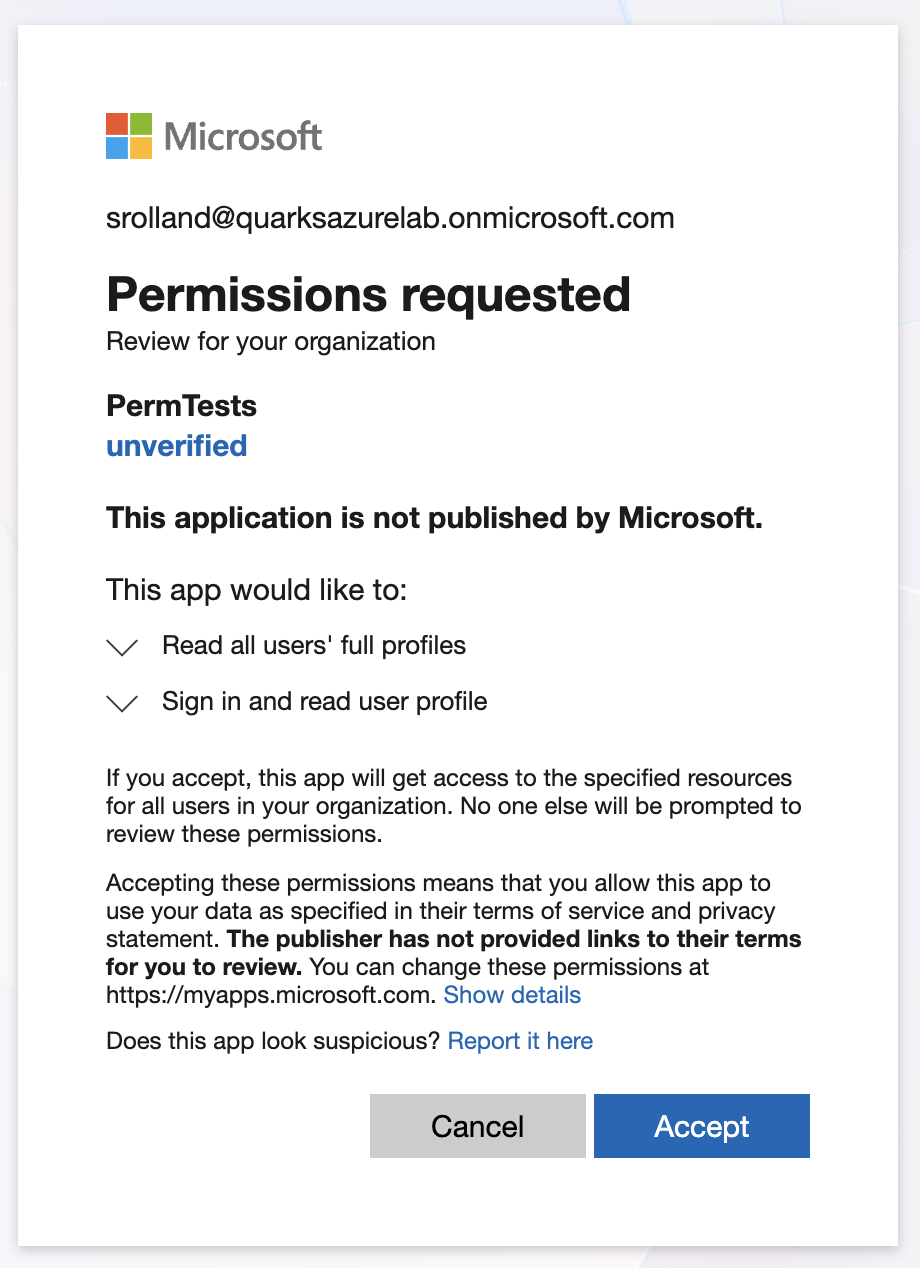Accept the requested permissions
This screenshot has height=1268, width=920.
[701, 1126]
